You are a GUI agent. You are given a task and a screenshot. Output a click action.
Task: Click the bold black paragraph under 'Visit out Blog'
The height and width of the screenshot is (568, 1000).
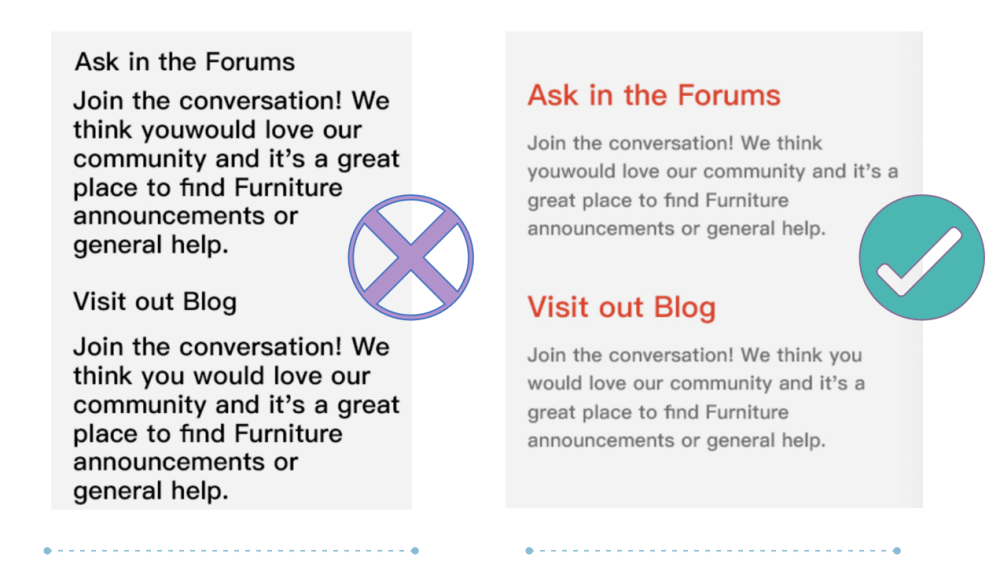point(236,419)
